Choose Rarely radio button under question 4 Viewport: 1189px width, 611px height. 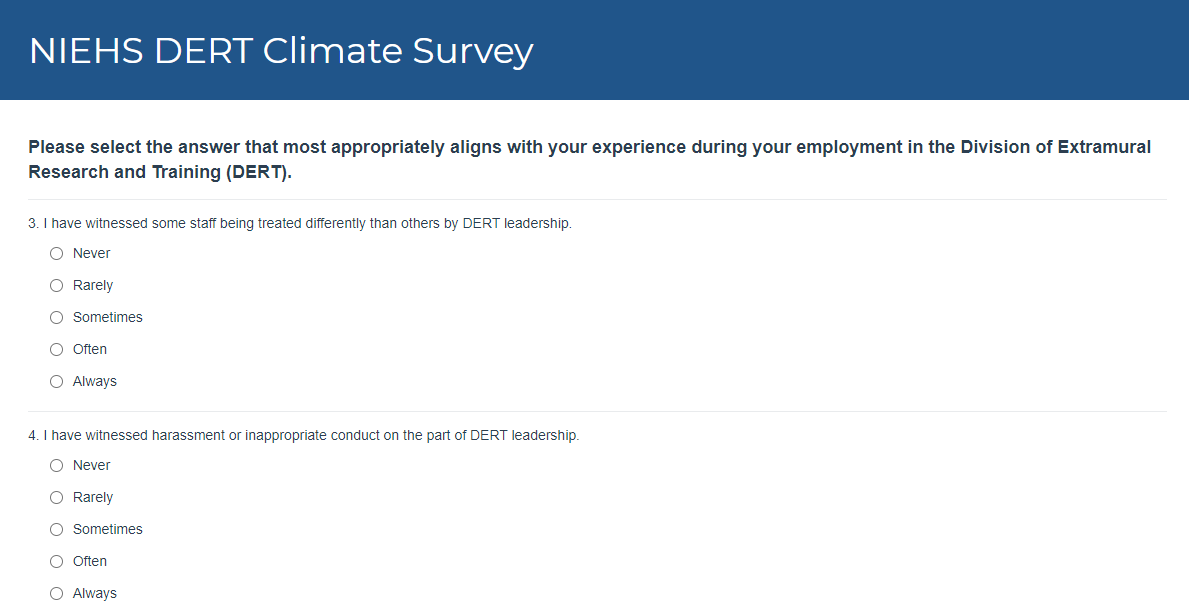pos(57,498)
